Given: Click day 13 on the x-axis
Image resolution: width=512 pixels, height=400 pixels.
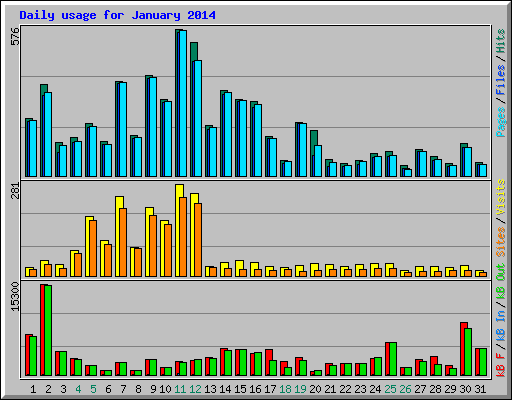Looking at the screenshot, I should pyautogui.click(x=210, y=389).
